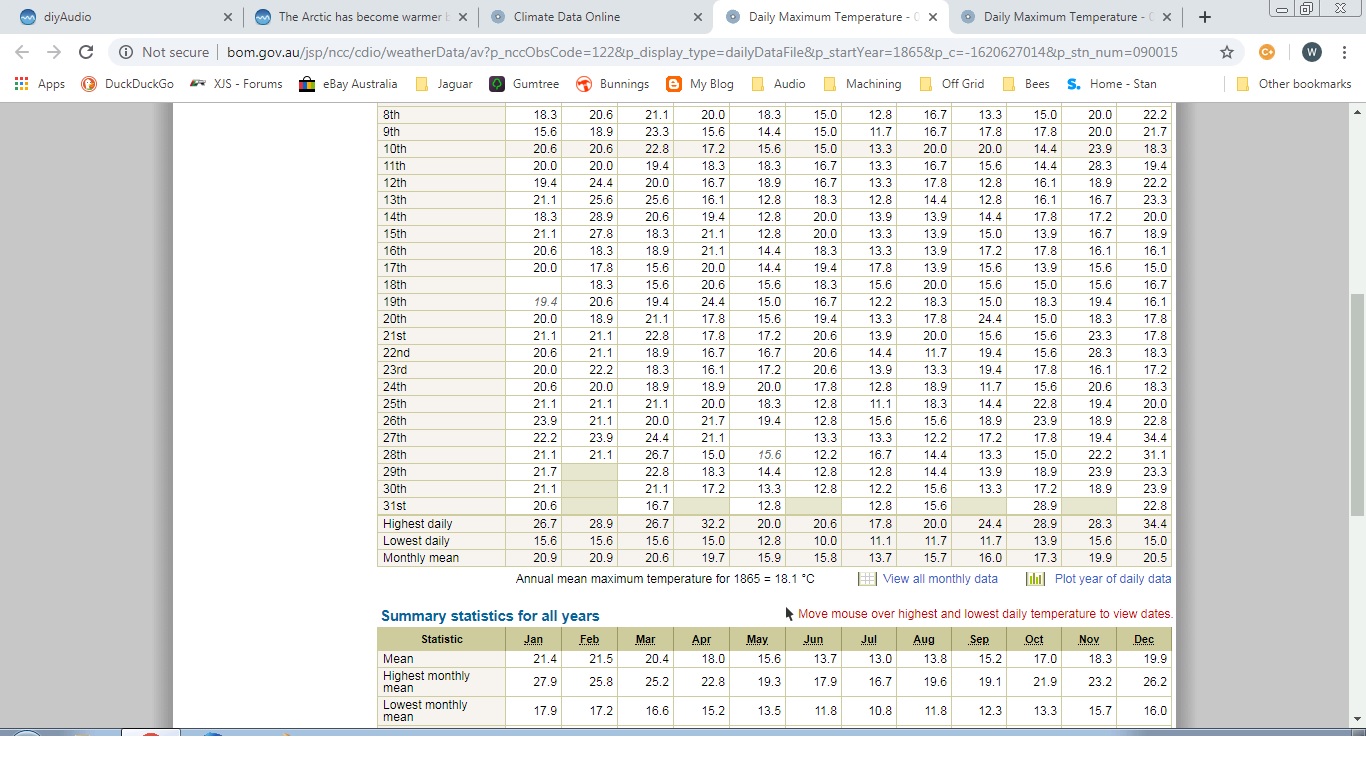Click the Dec column header in summary statistics

click(1144, 639)
